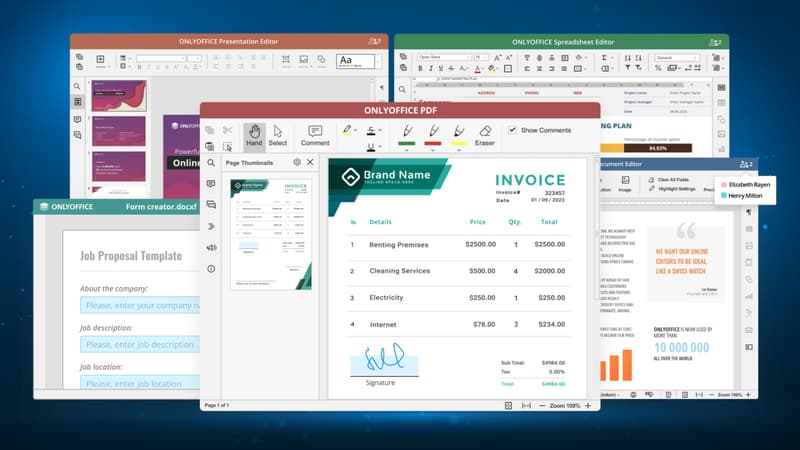The height and width of the screenshot is (450, 800).
Task: Expand underline color dropdown arrow in PDF
Action: point(380,147)
